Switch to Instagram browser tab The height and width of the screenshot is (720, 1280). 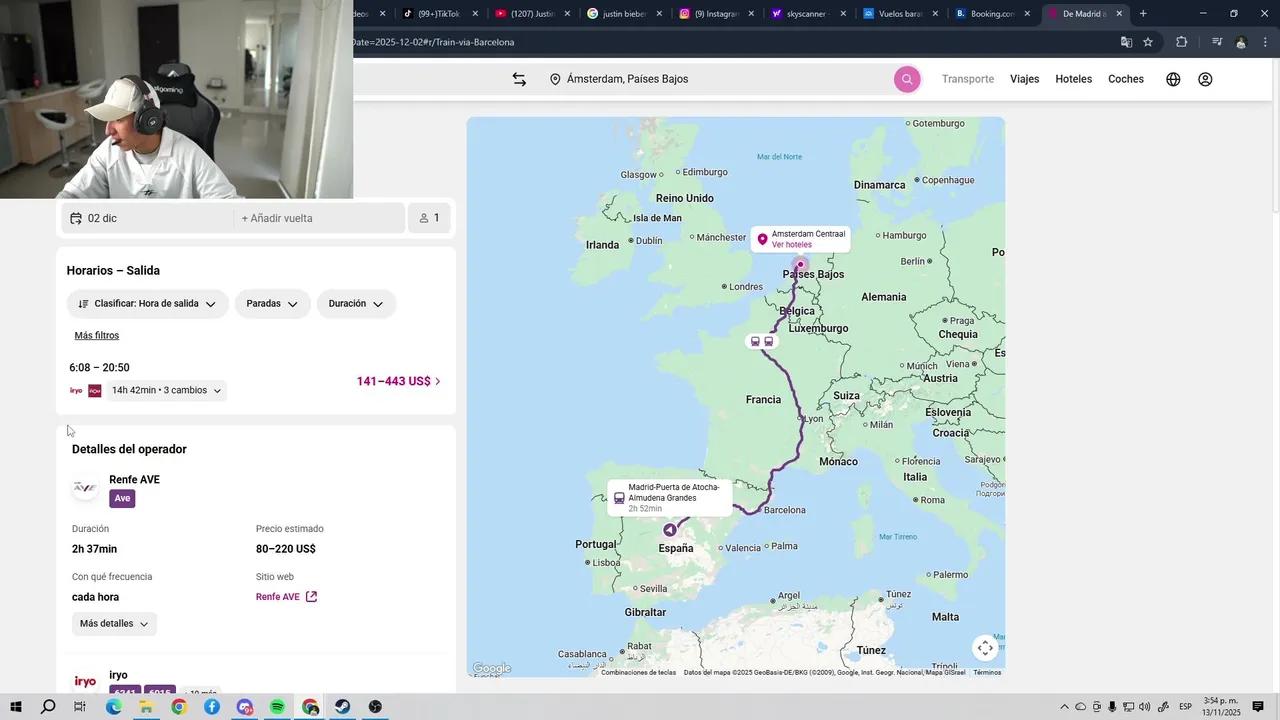tap(714, 14)
